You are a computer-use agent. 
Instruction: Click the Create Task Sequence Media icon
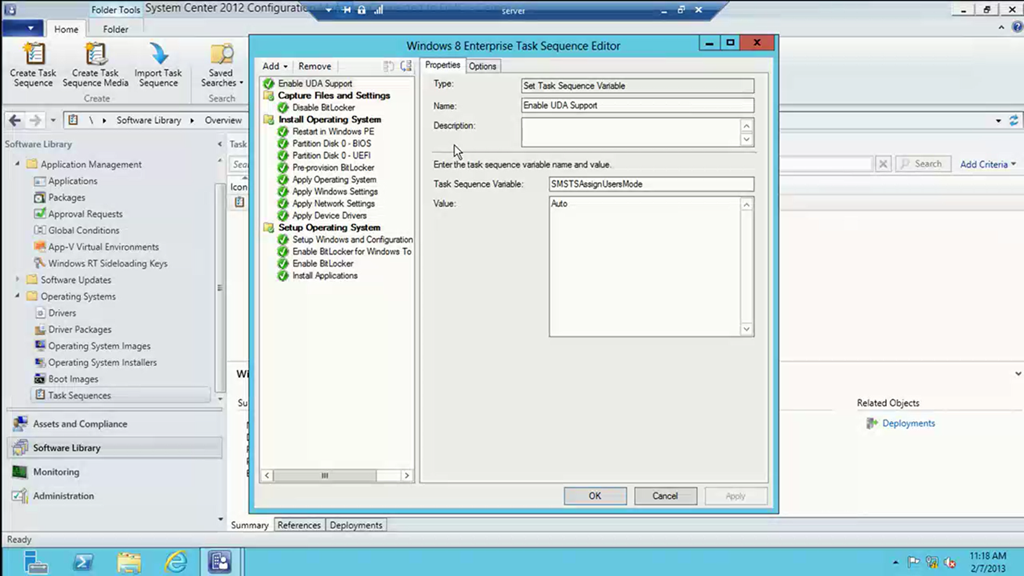coord(96,56)
